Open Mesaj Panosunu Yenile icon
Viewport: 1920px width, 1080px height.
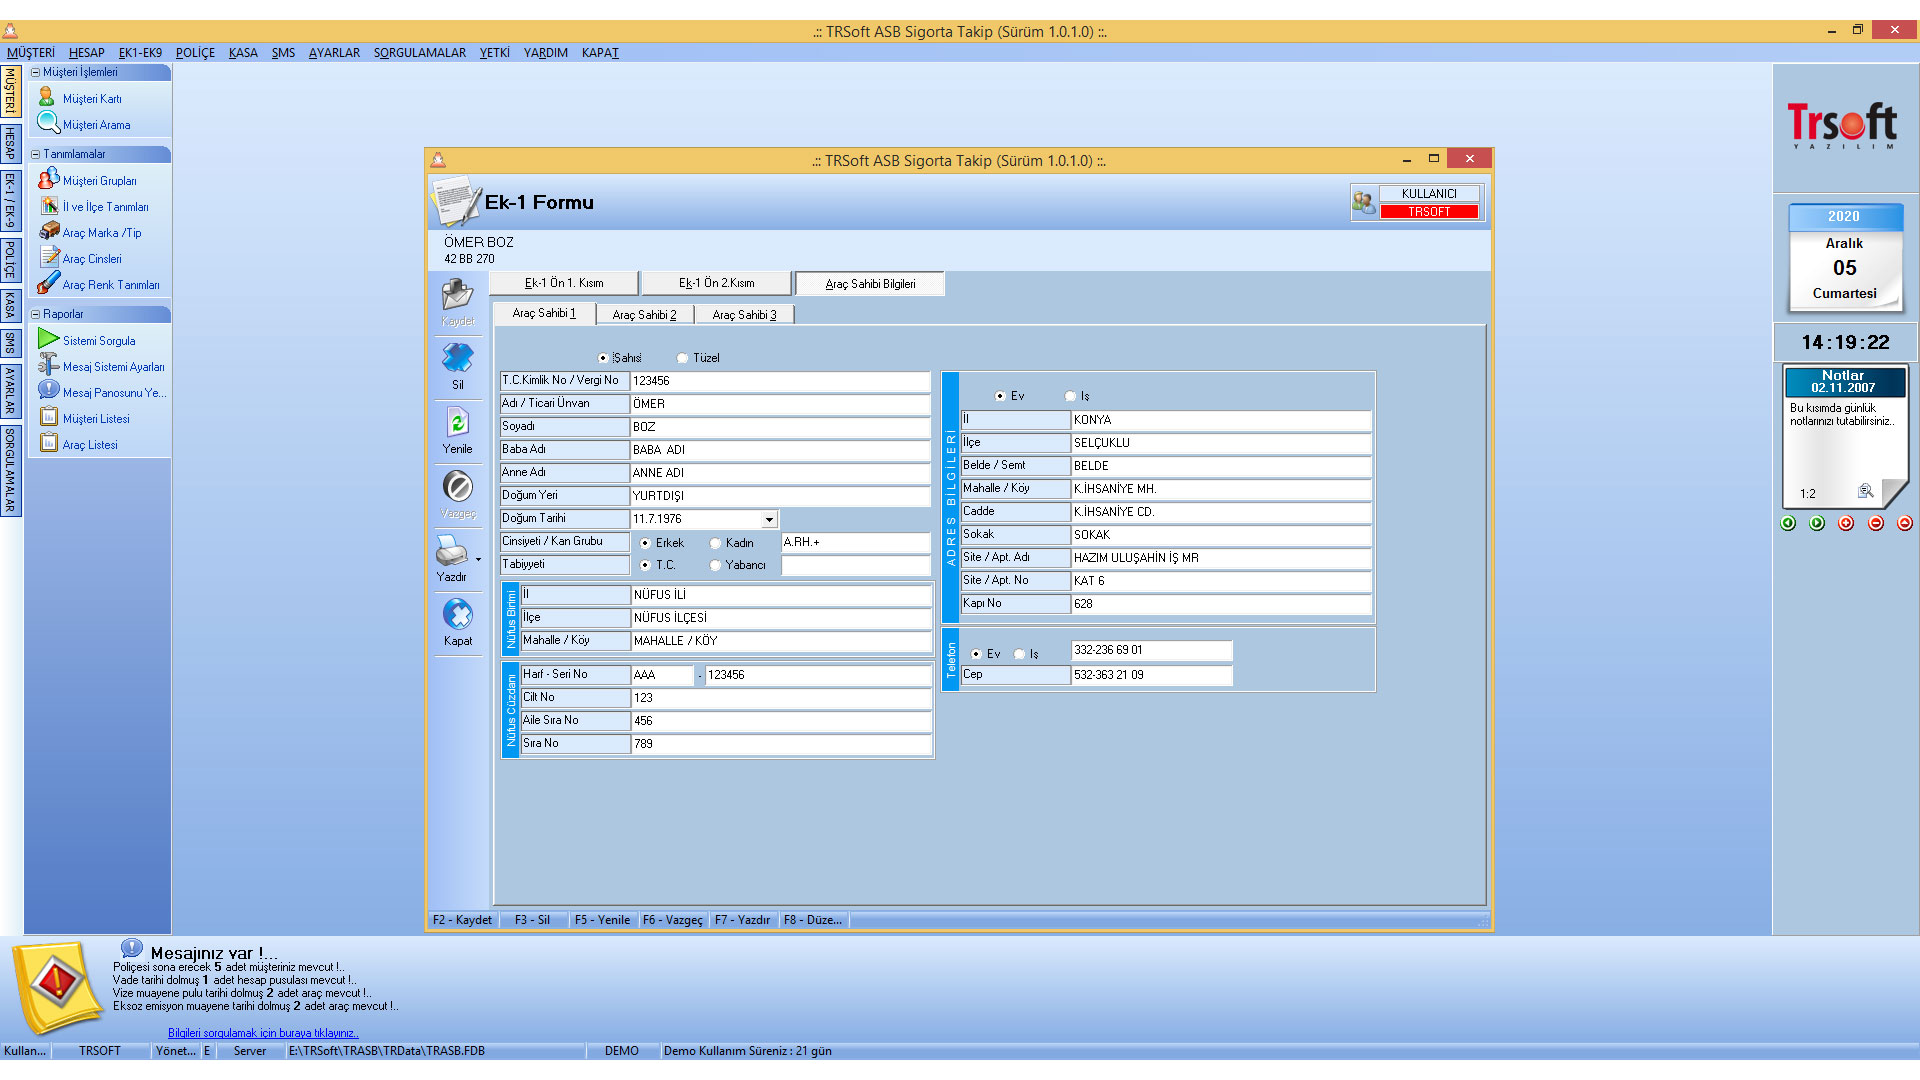[x=48, y=391]
